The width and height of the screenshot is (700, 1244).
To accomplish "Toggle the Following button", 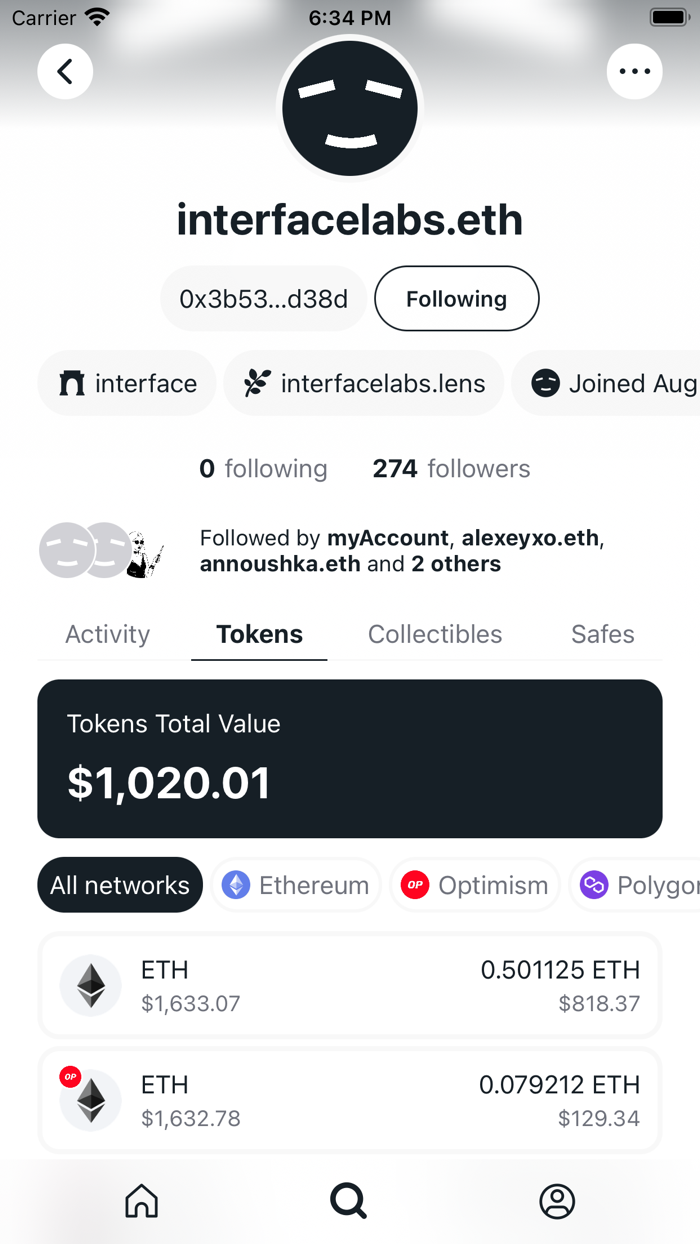I will pyautogui.click(x=456, y=298).
